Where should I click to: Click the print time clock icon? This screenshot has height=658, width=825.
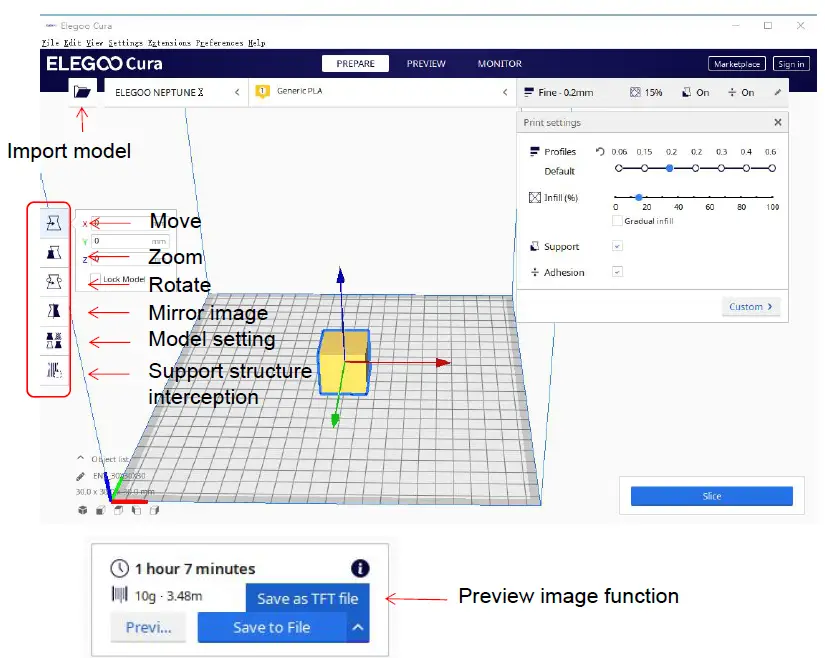(119, 568)
